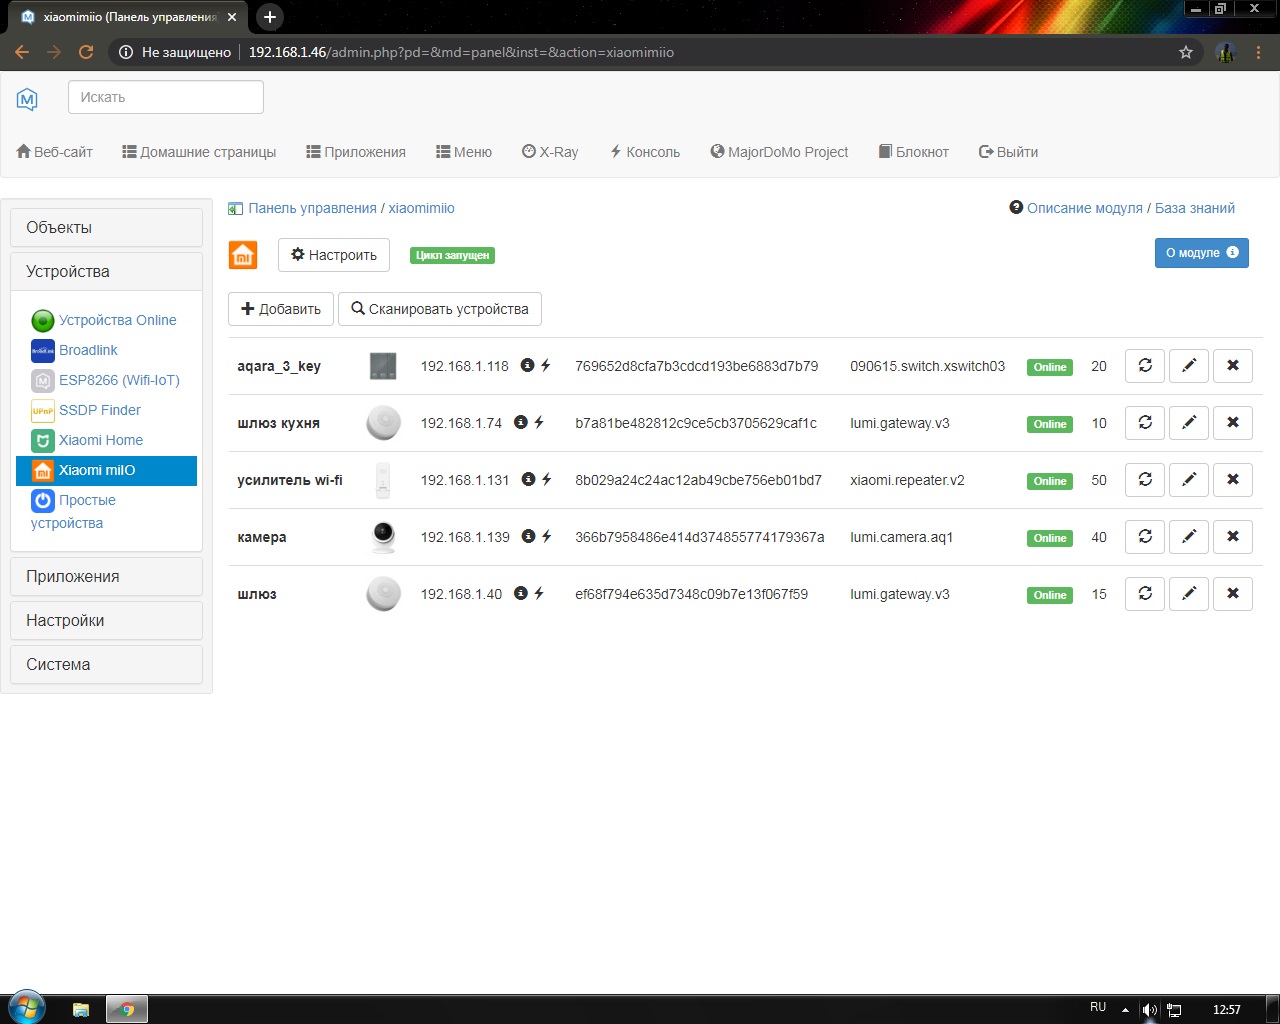
Task: Click lightning icon for 192.168.1.118
Action: click(x=546, y=365)
